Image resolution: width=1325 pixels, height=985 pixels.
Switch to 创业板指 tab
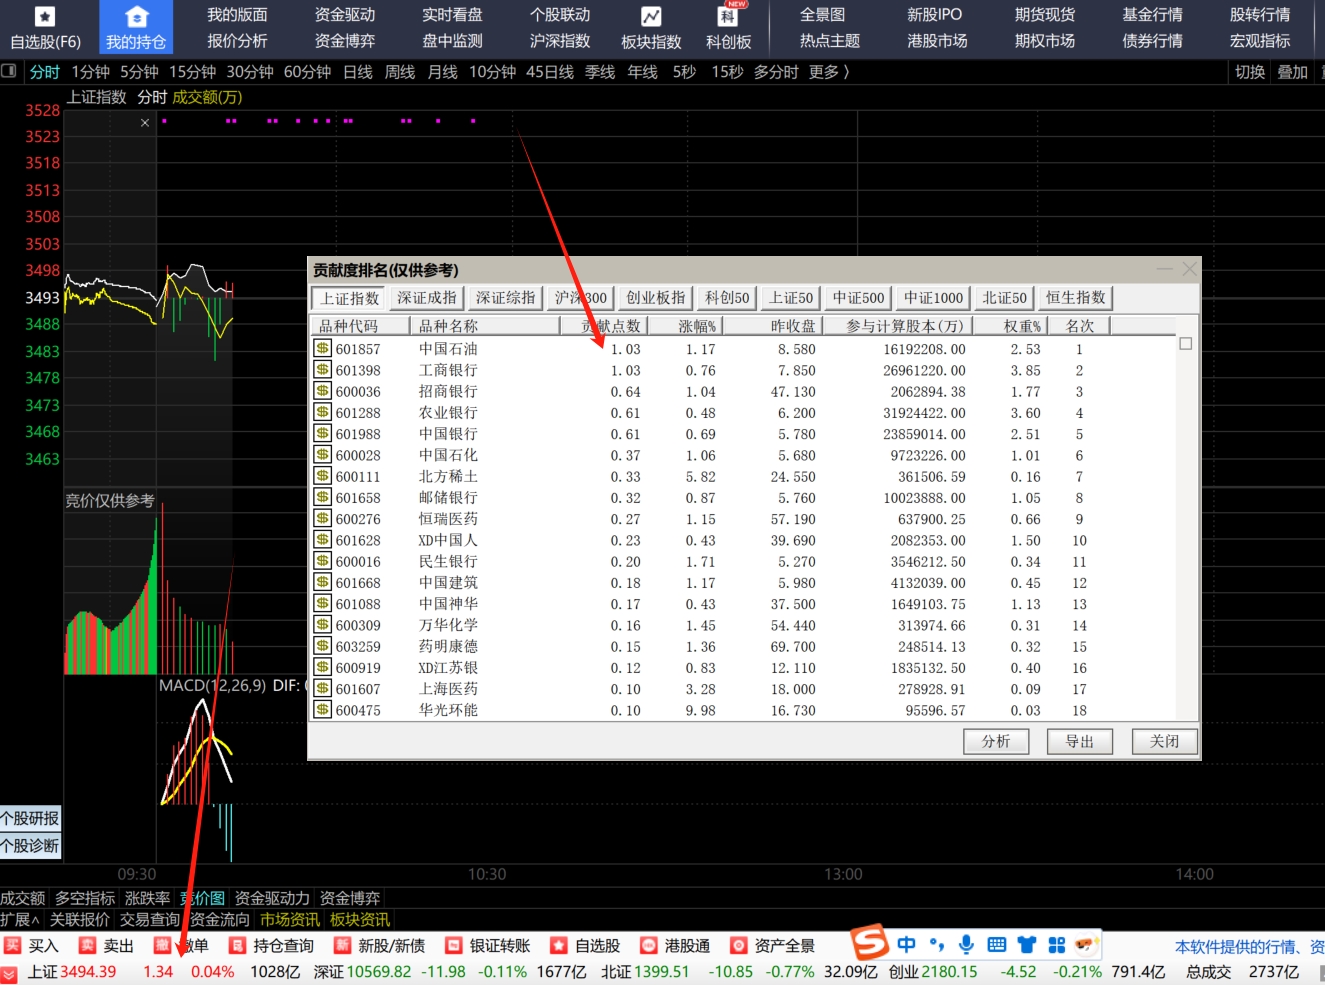click(656, 298)
